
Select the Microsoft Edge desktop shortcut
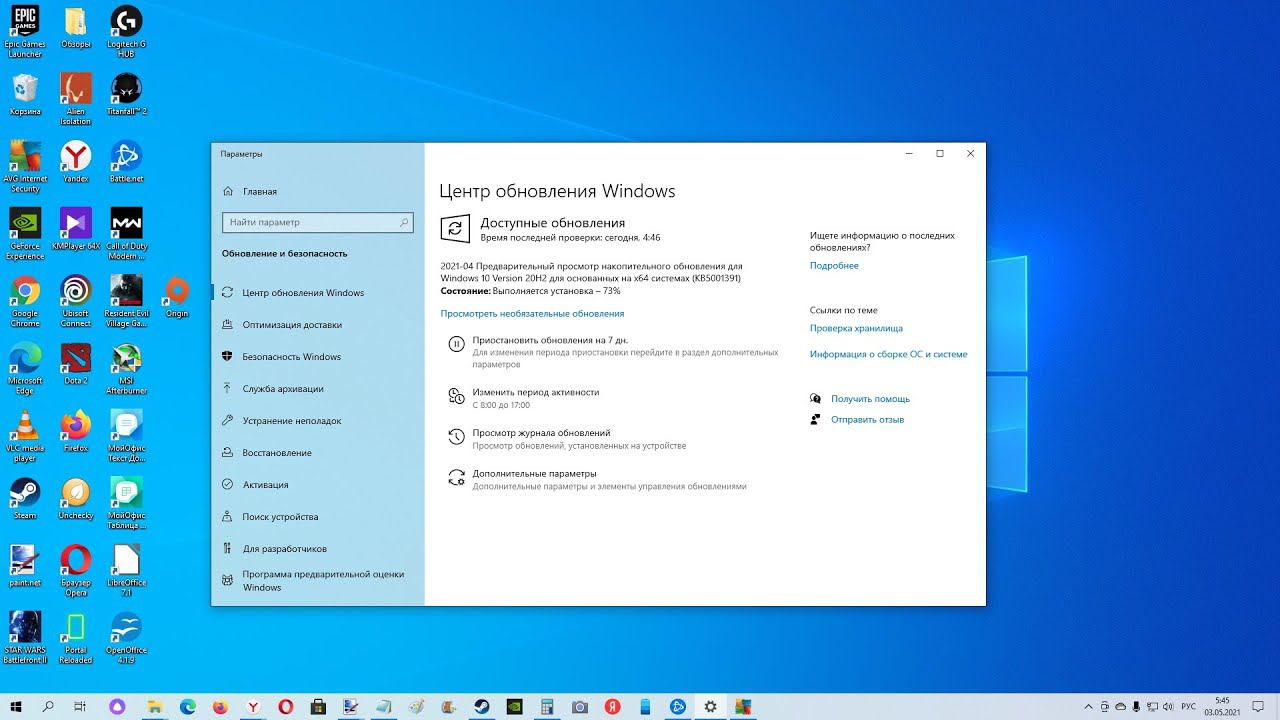[25, 368]
